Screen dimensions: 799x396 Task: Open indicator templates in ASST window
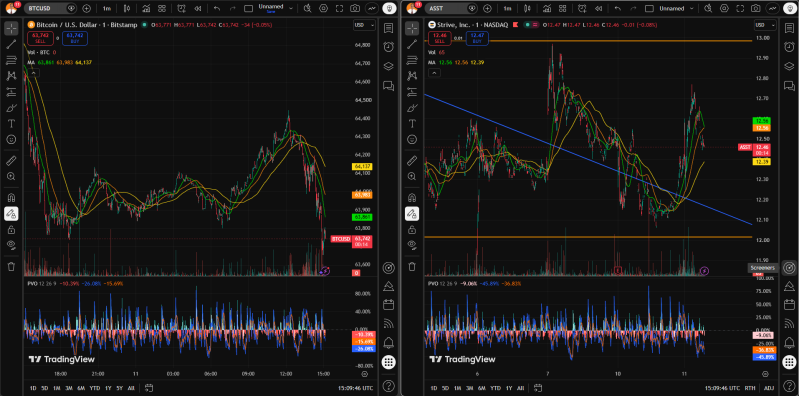pyautogui.click(x=562, y=9)
